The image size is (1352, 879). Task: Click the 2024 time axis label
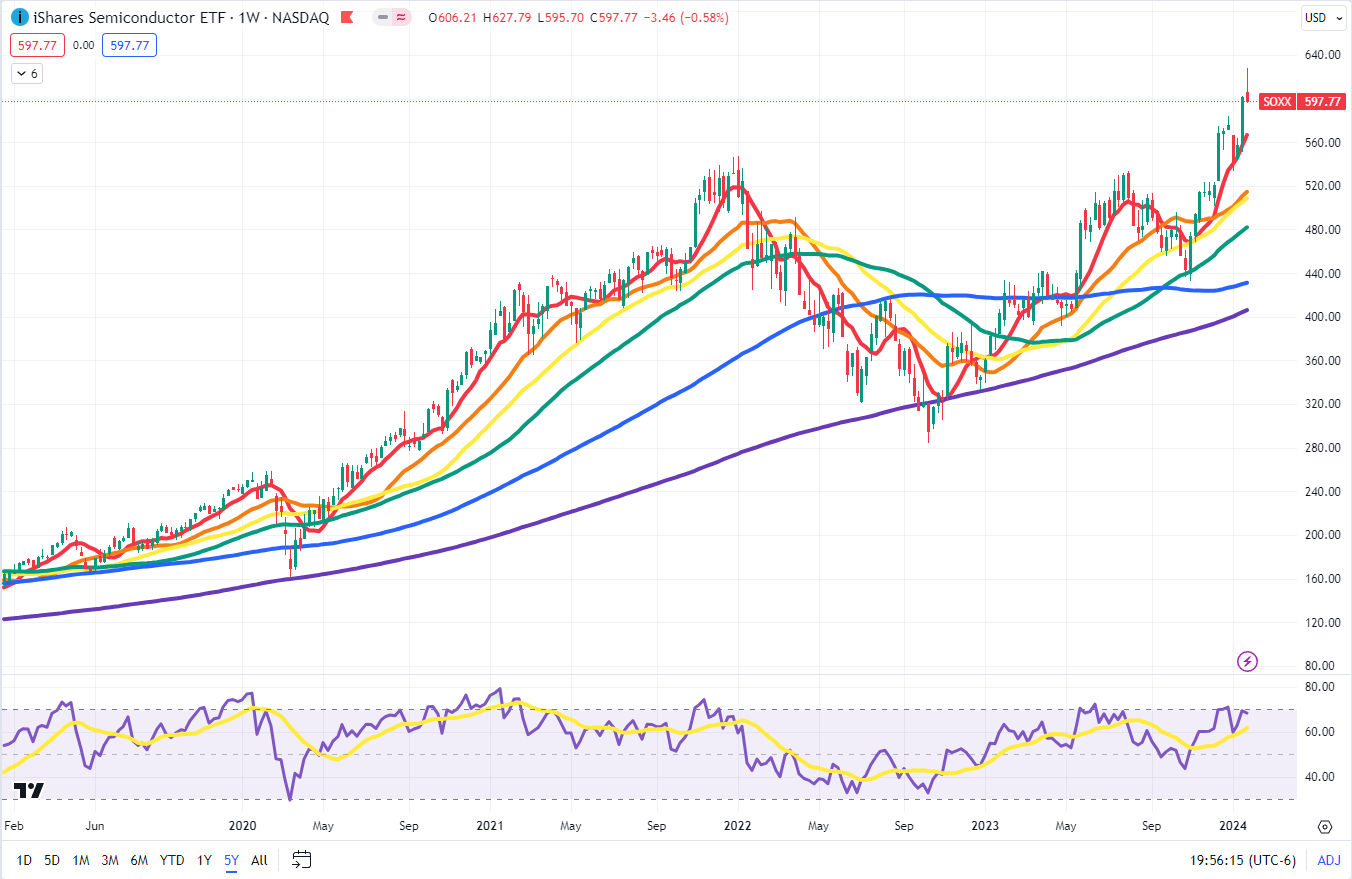point(1232,827)
